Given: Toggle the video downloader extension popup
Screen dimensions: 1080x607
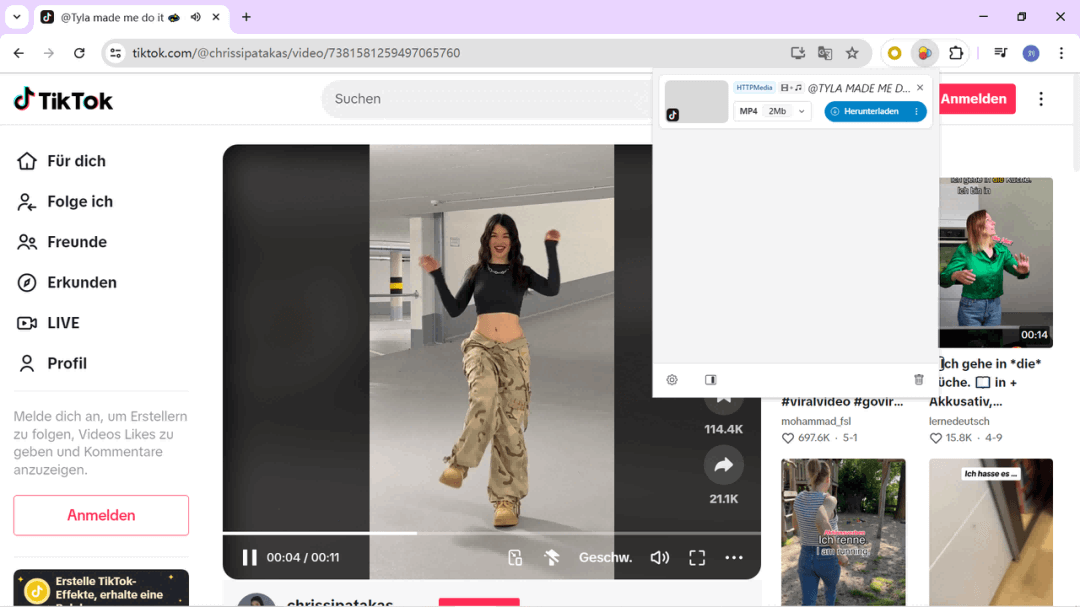Looking at the screenshot, I should [924, 53].
